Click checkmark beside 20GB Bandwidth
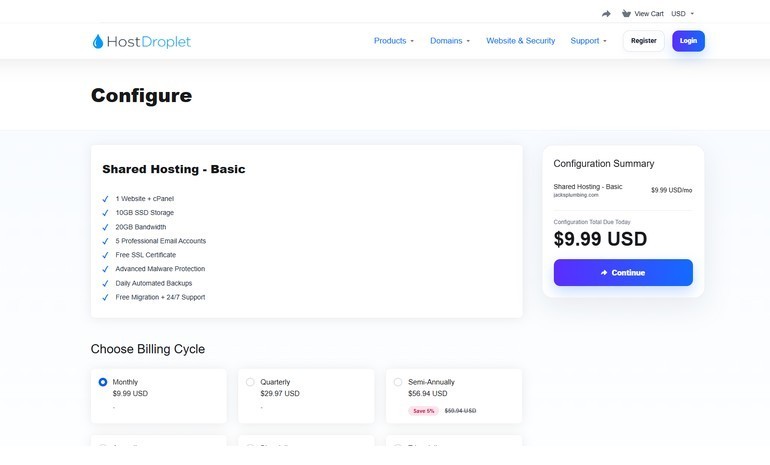Viewport: 770px width, 465px height. (x=105, y=227)
